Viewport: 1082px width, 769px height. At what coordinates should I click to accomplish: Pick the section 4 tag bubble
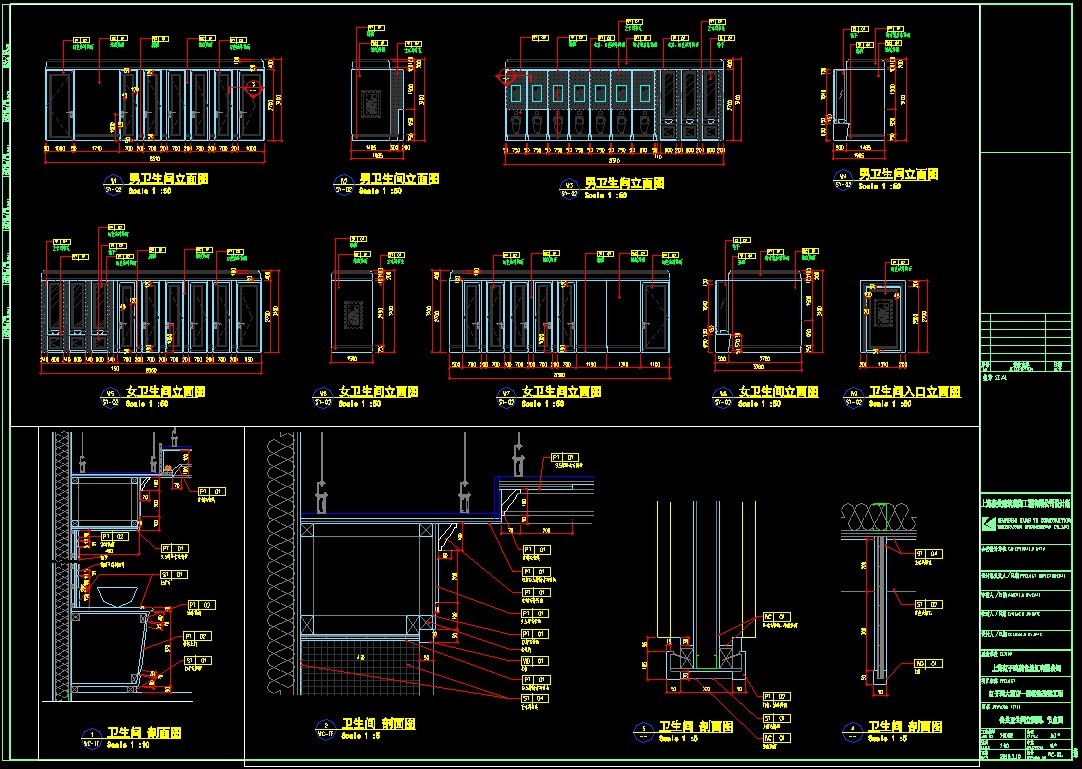pos(852,732)
